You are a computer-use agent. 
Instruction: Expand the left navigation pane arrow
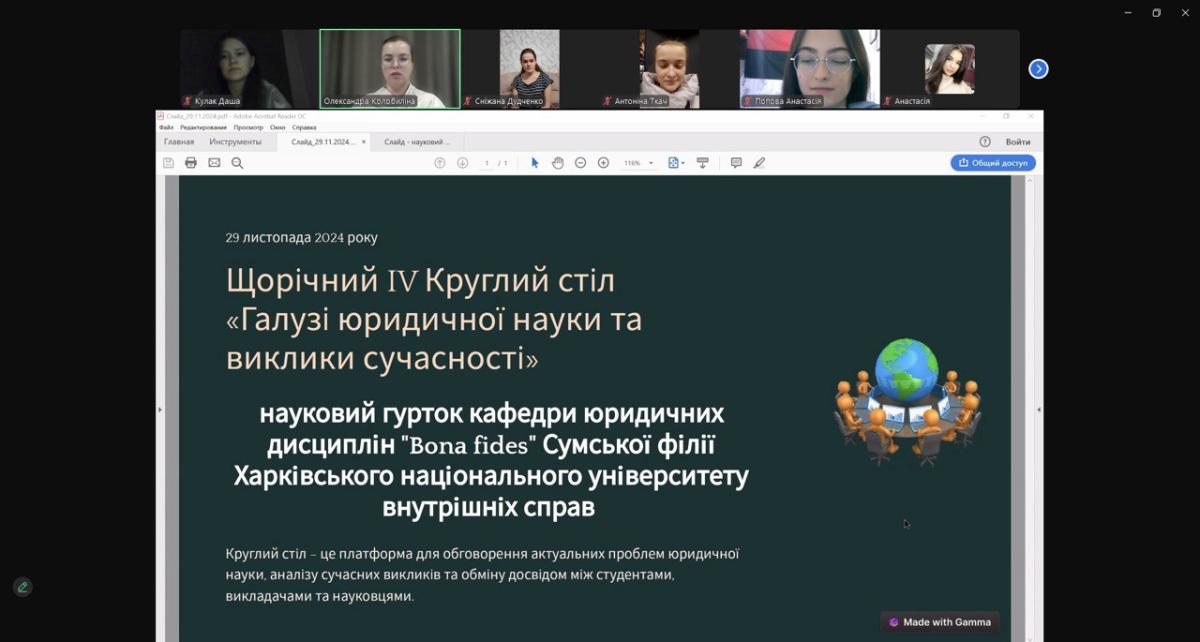[x=160, y=409]
